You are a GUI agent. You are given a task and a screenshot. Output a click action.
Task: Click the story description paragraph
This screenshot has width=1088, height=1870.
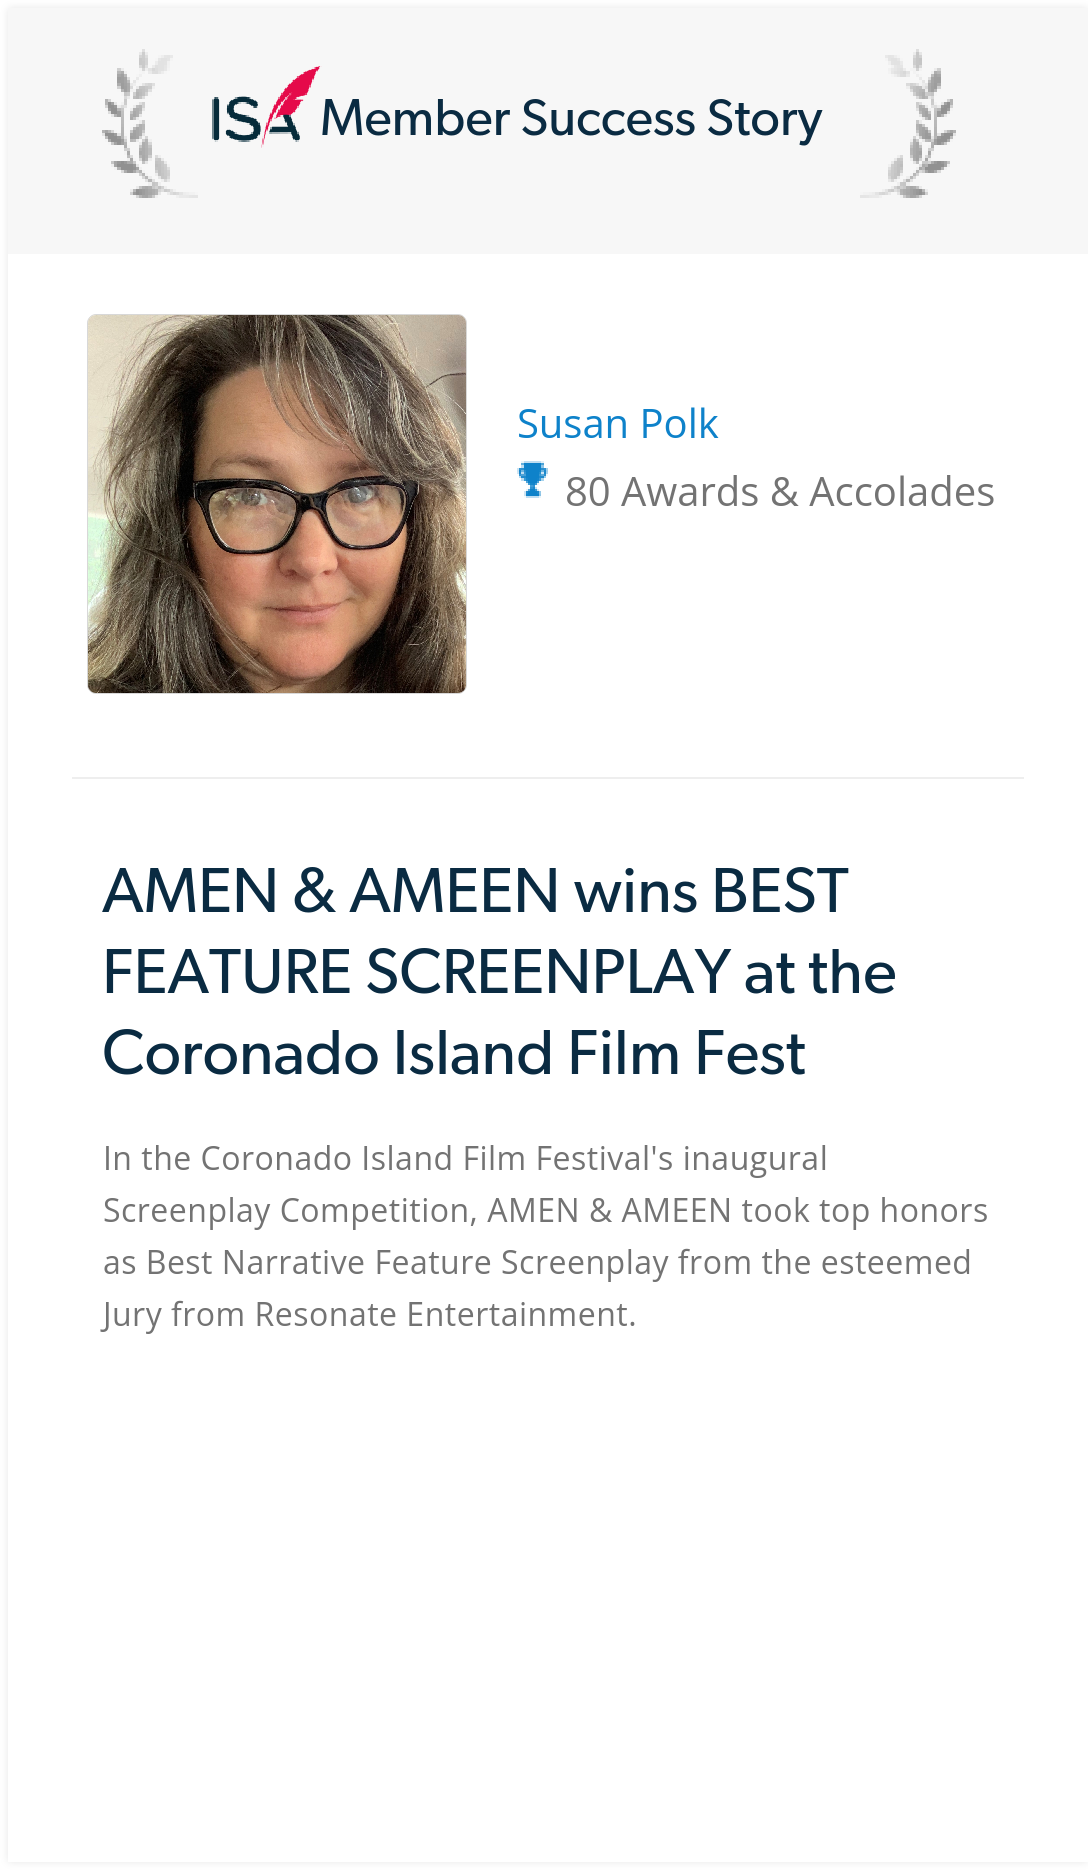[x=545, y=1236]
